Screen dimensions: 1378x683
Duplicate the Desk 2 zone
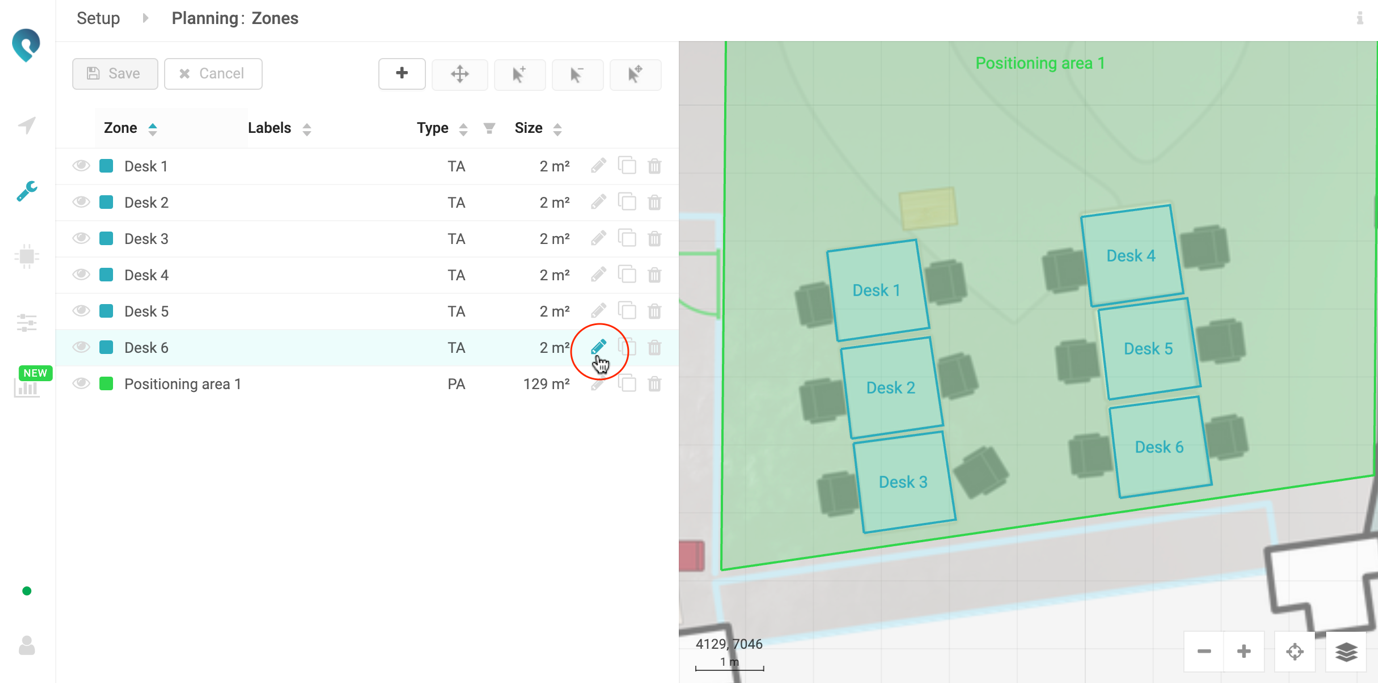coord(627,202)
